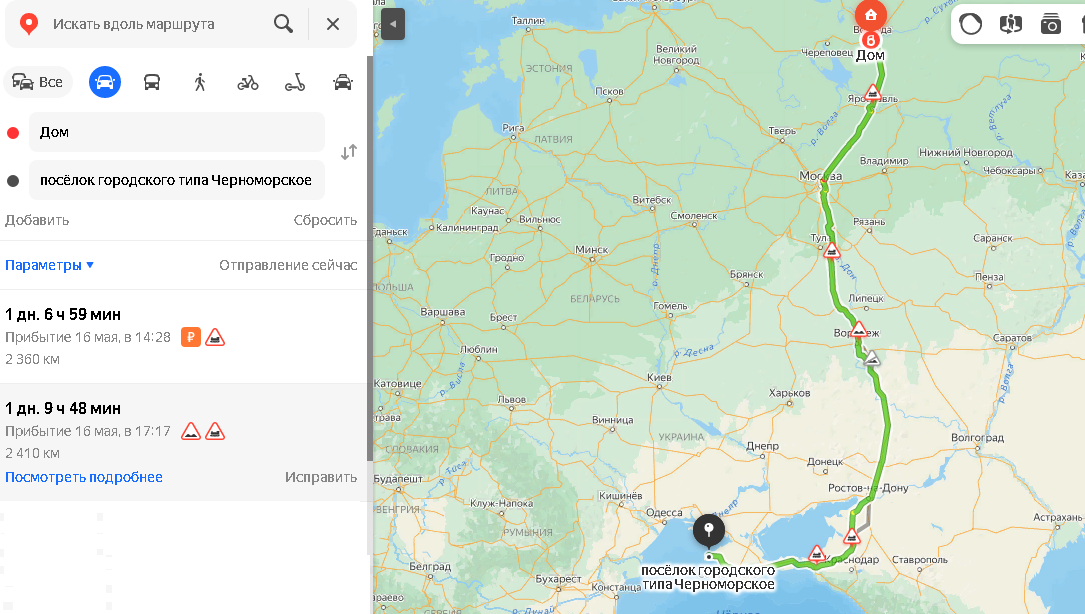The image size is (1085, 614).
Task: Edit the Дом starting point field
Action: (176, 132)
